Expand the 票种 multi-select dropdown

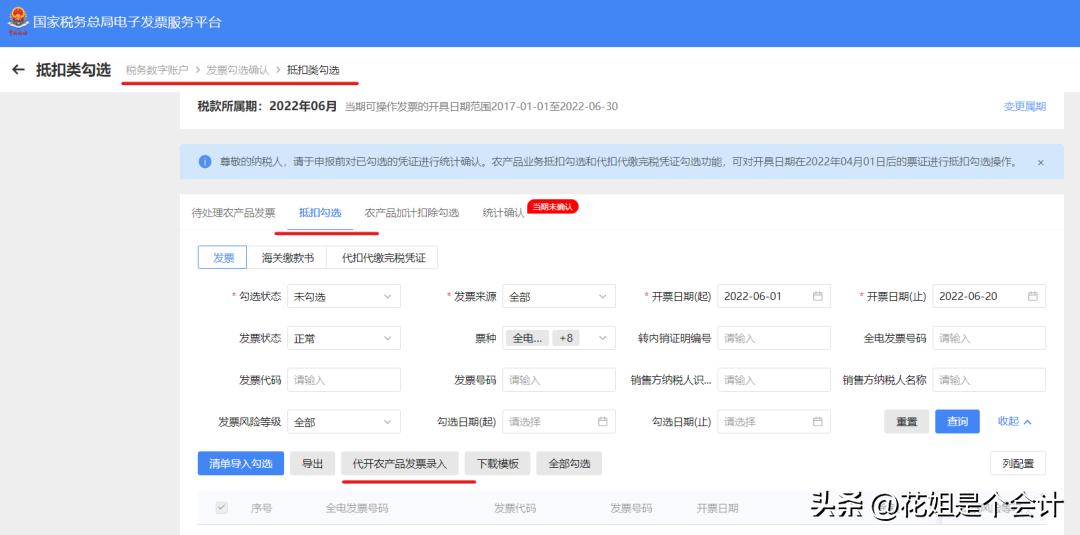pyautogui.click(x=559, y=338)
